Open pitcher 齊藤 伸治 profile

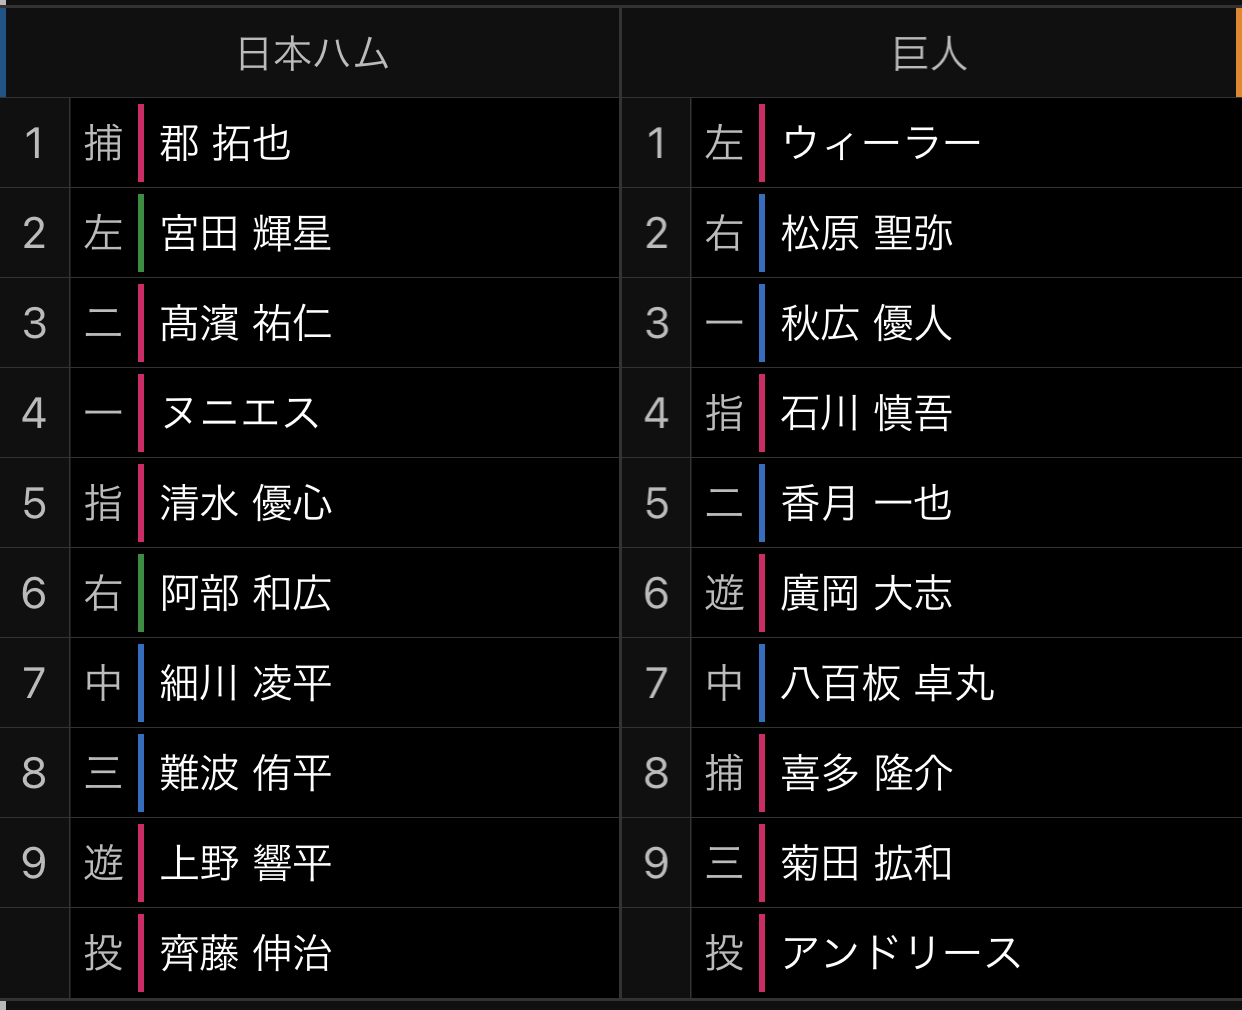pos(245,953)
